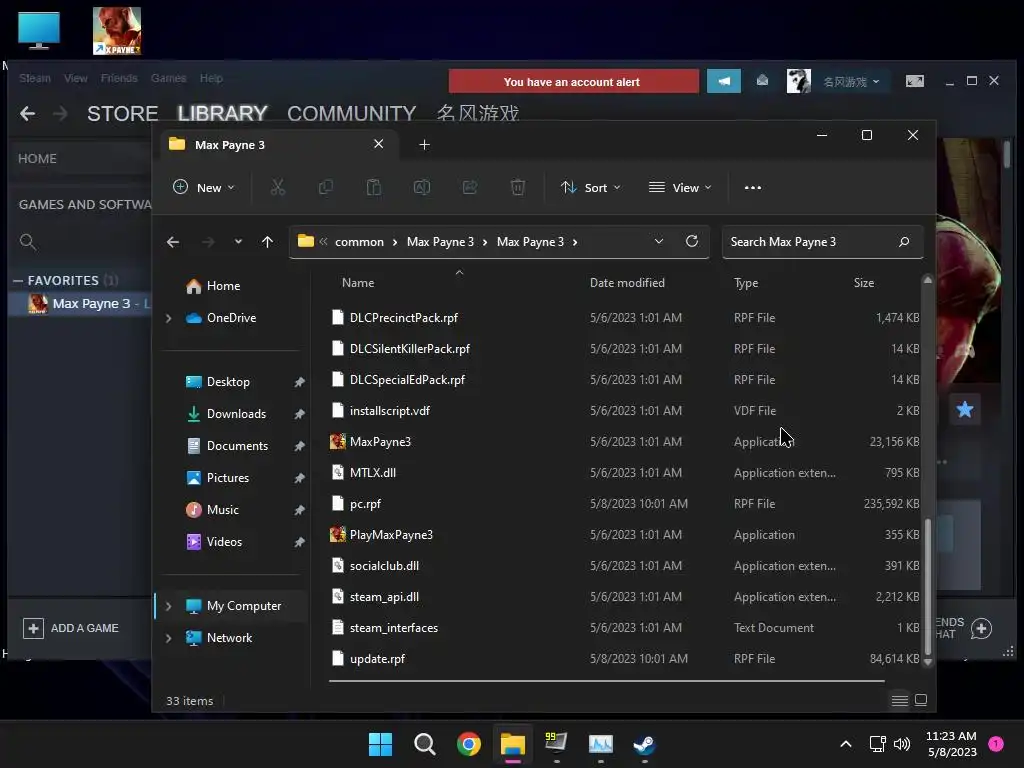Click the Steam announcements megaphone icon
The width and height of the screenshot is (1024, 768).
pyautogui.click(x=724, y=81)
